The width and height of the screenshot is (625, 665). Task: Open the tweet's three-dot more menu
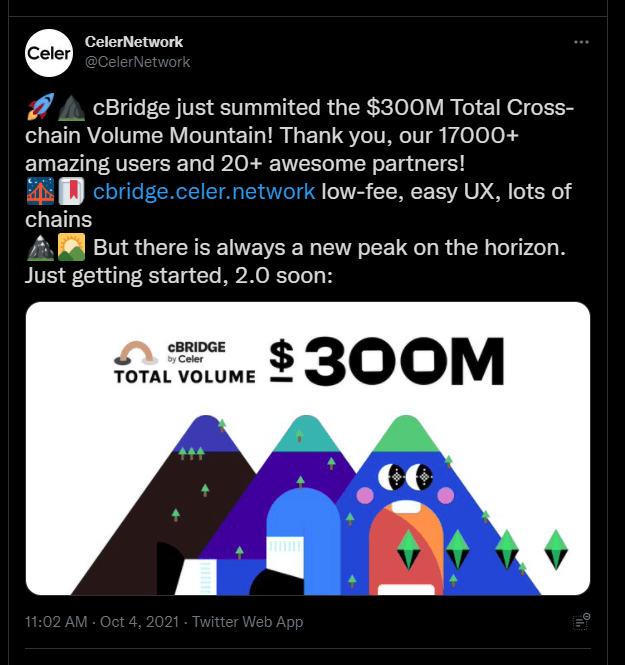point(581,42)
